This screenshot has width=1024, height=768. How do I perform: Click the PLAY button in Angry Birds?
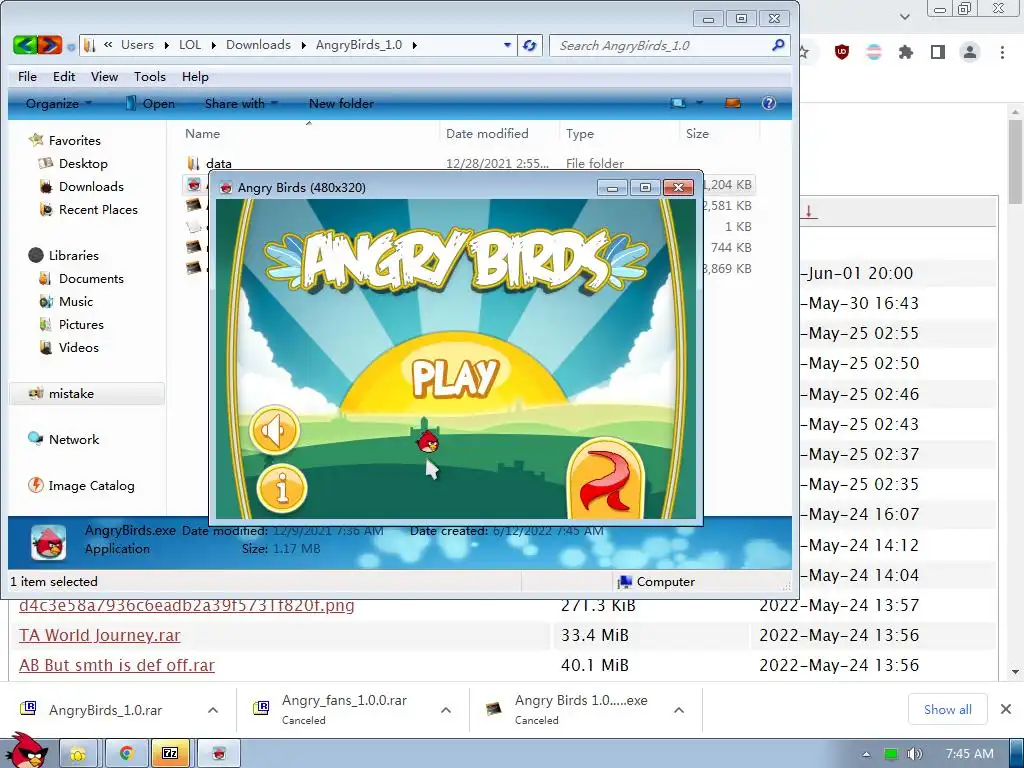[x=455, y=377]
